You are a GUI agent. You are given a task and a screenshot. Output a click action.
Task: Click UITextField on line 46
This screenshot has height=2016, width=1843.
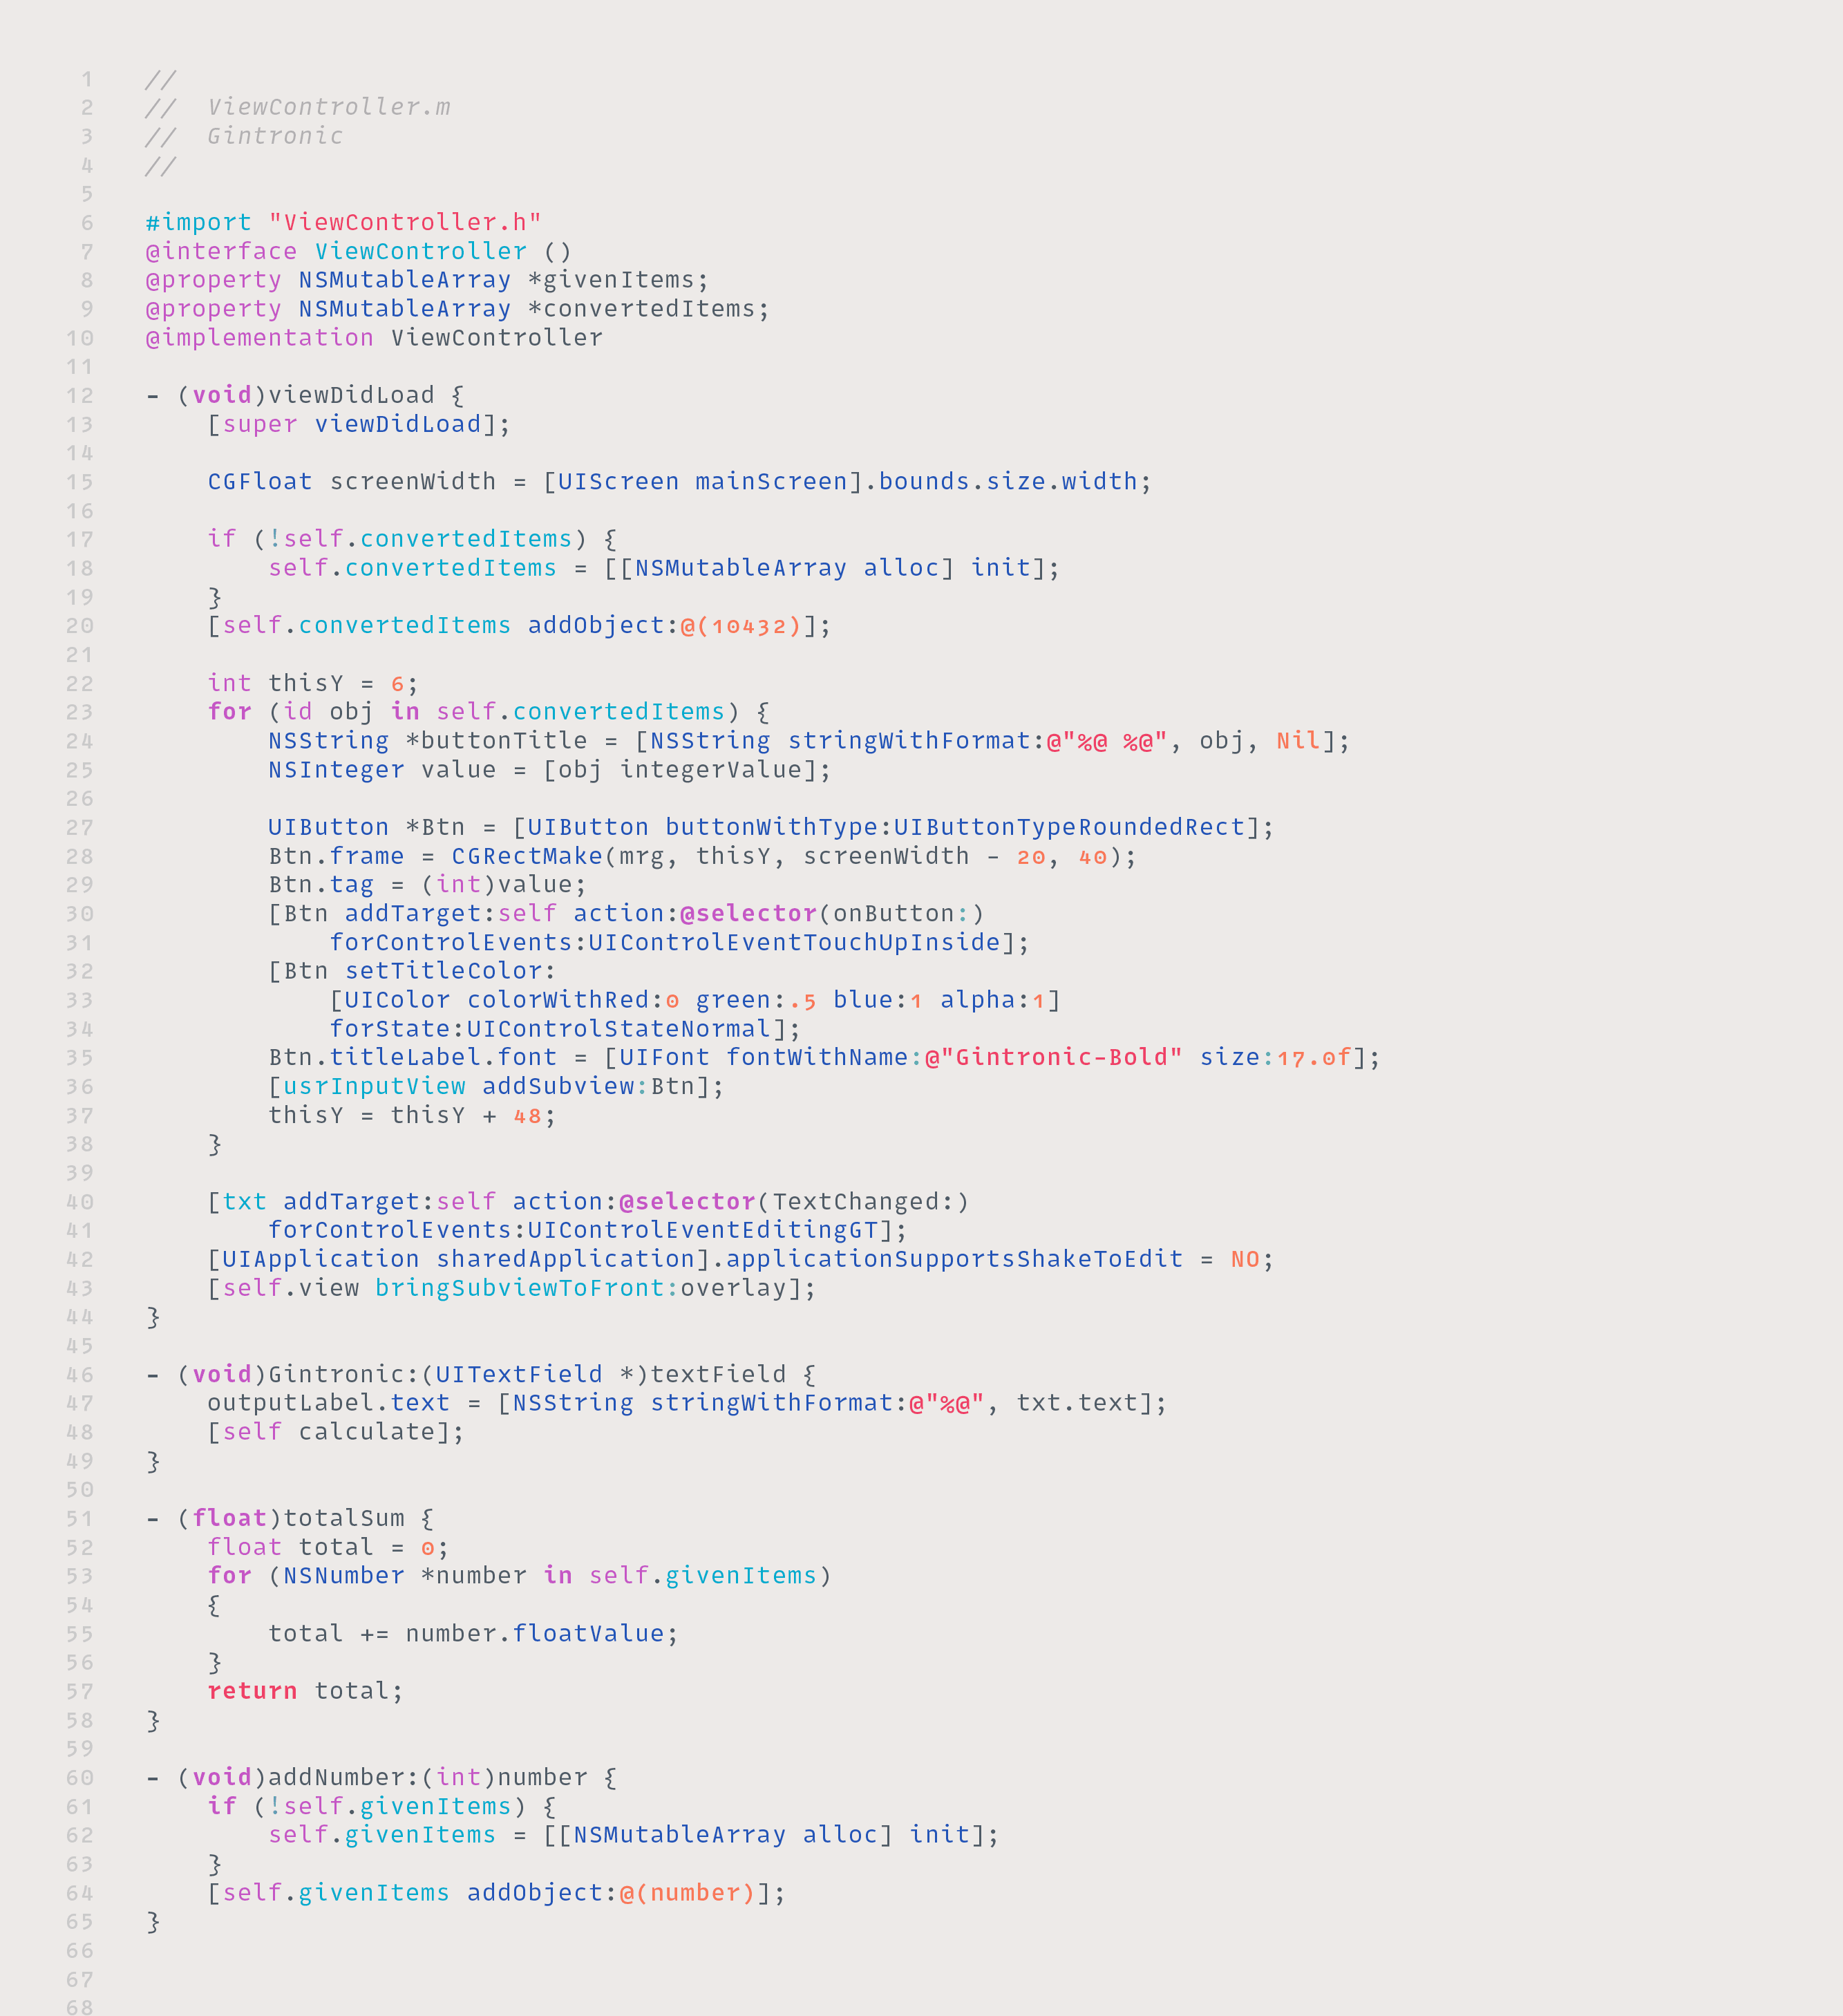tap(519, 1375)
